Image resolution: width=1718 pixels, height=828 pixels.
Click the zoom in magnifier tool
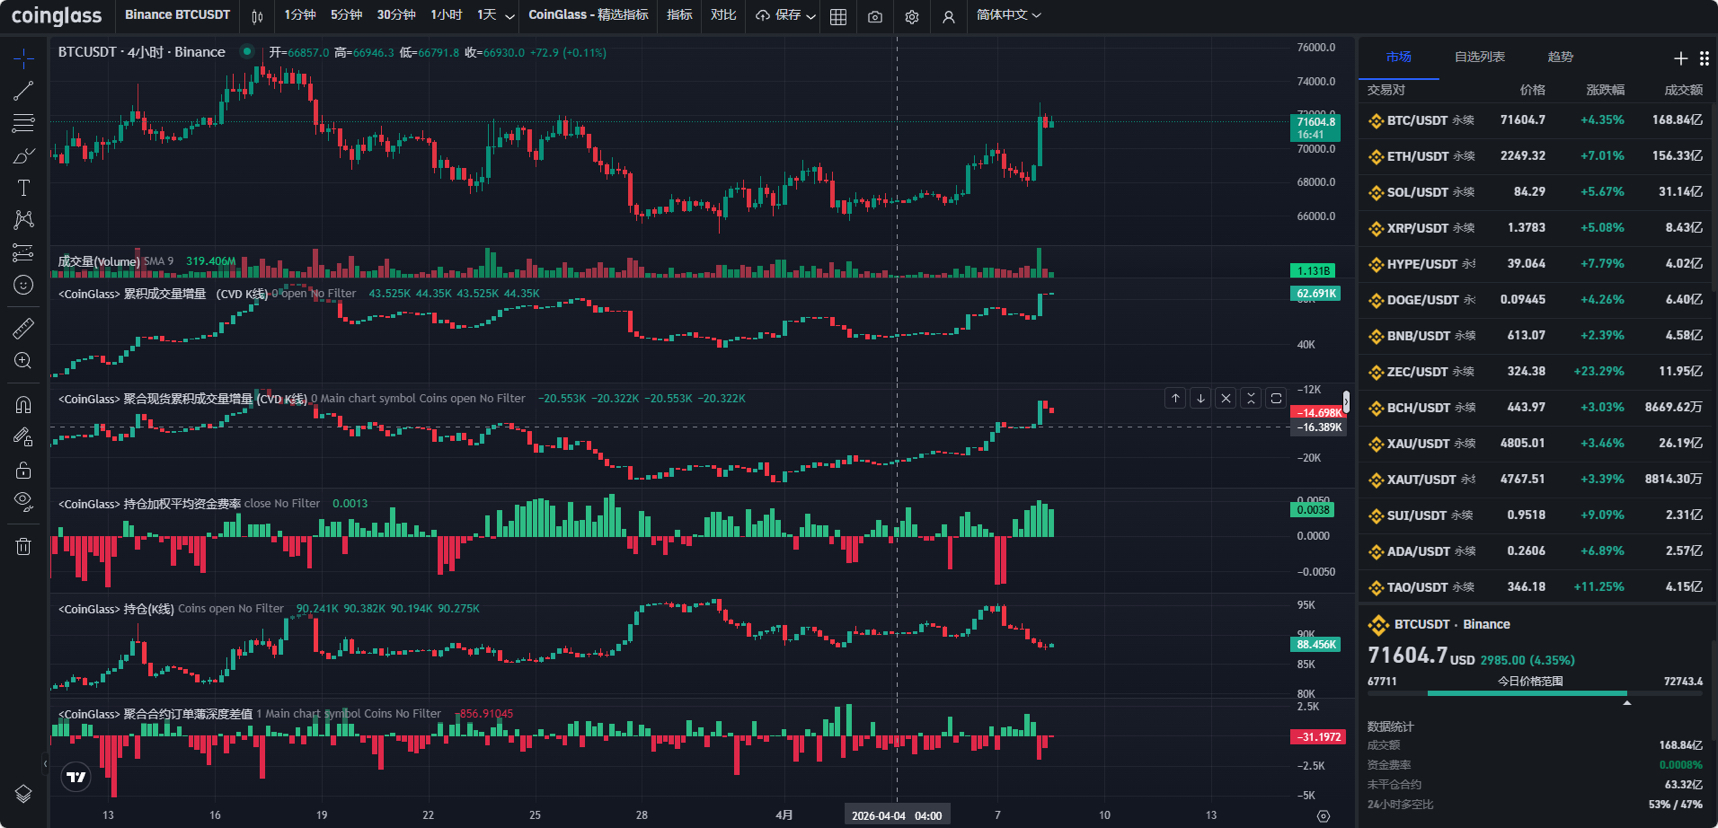[x=23, y=361]
